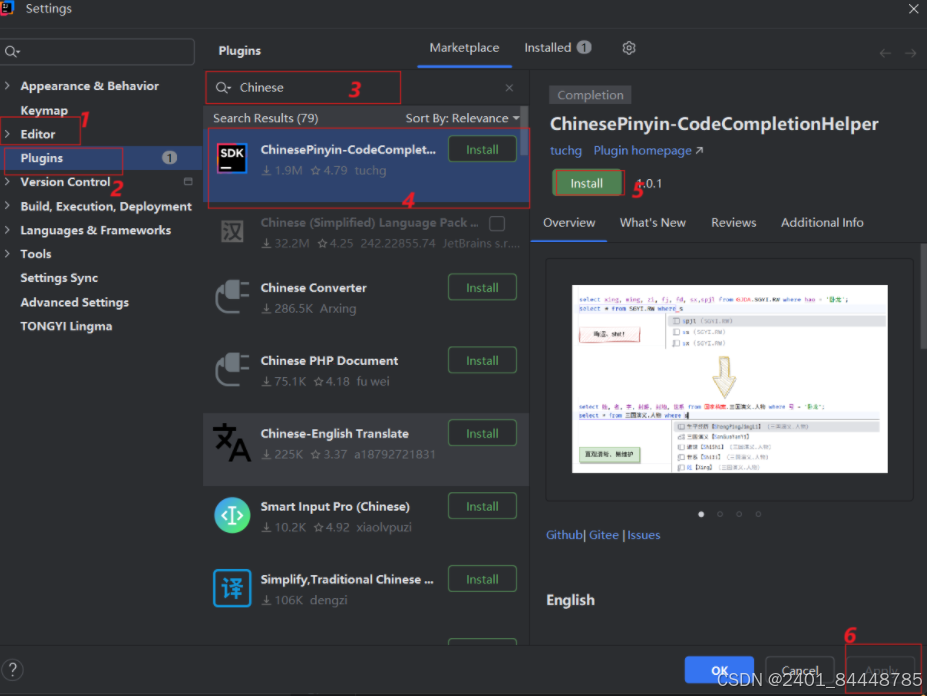
Task: Open the plugin settings gear icon
Action: [629, 48]
